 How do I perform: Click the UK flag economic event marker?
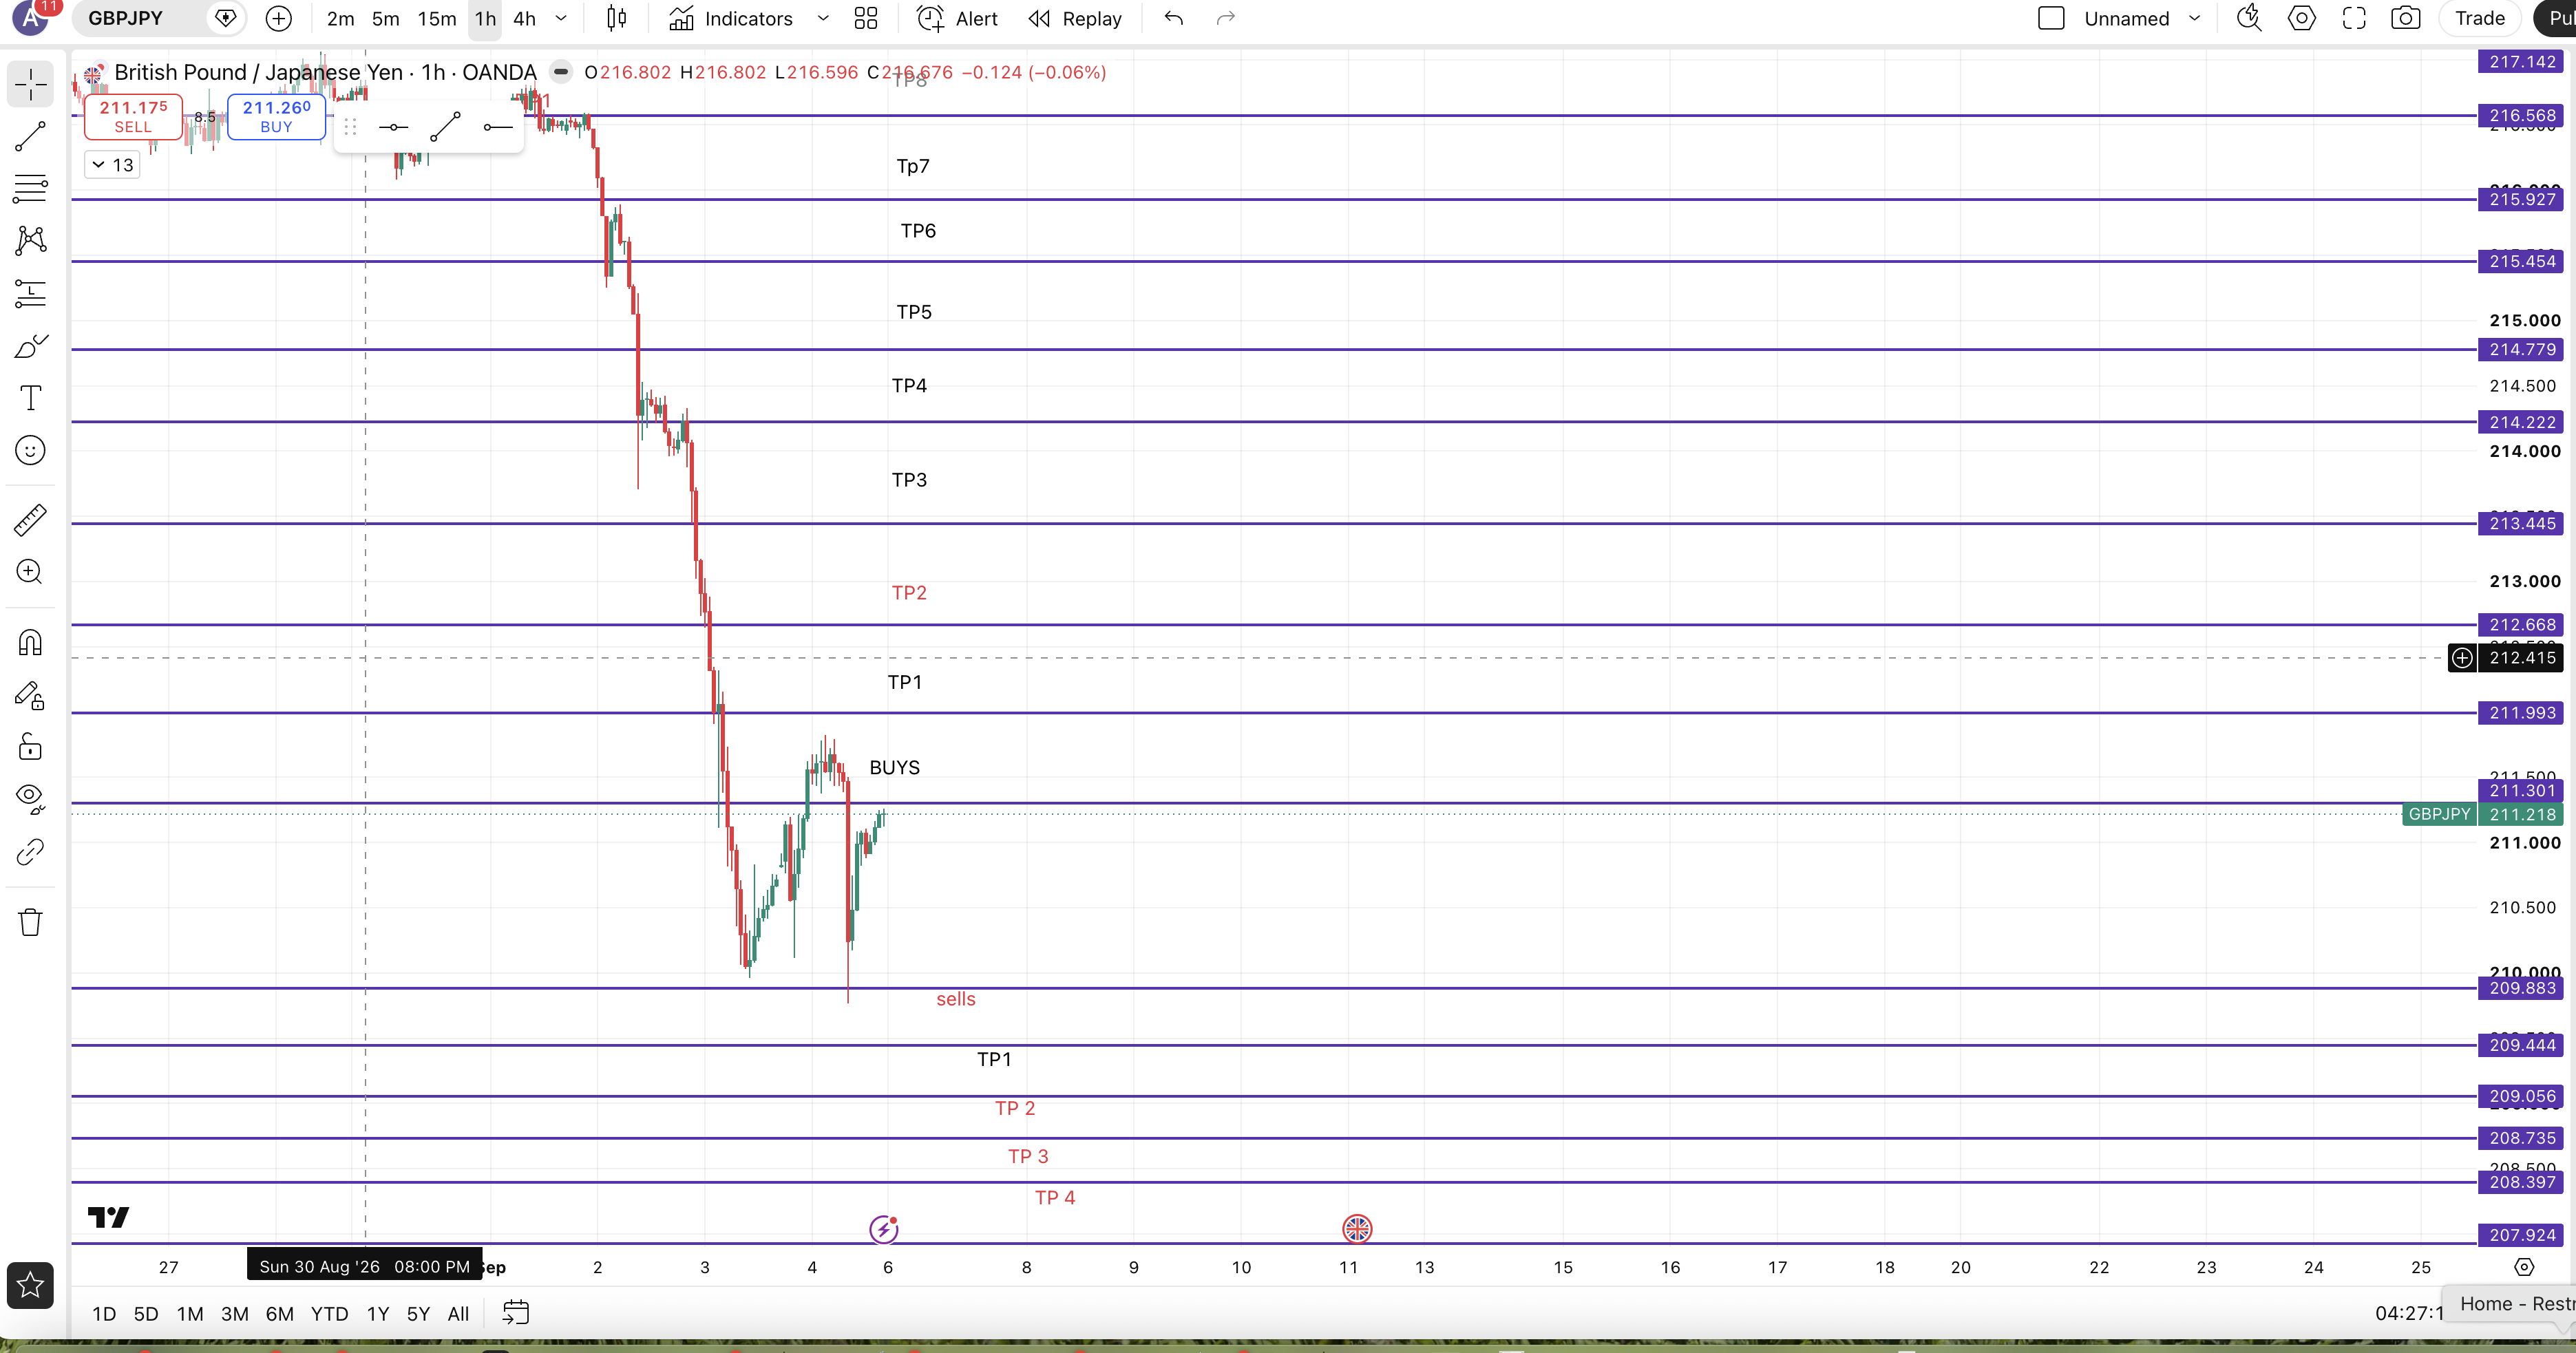pyautogui.click(x=1357, y=1229)
